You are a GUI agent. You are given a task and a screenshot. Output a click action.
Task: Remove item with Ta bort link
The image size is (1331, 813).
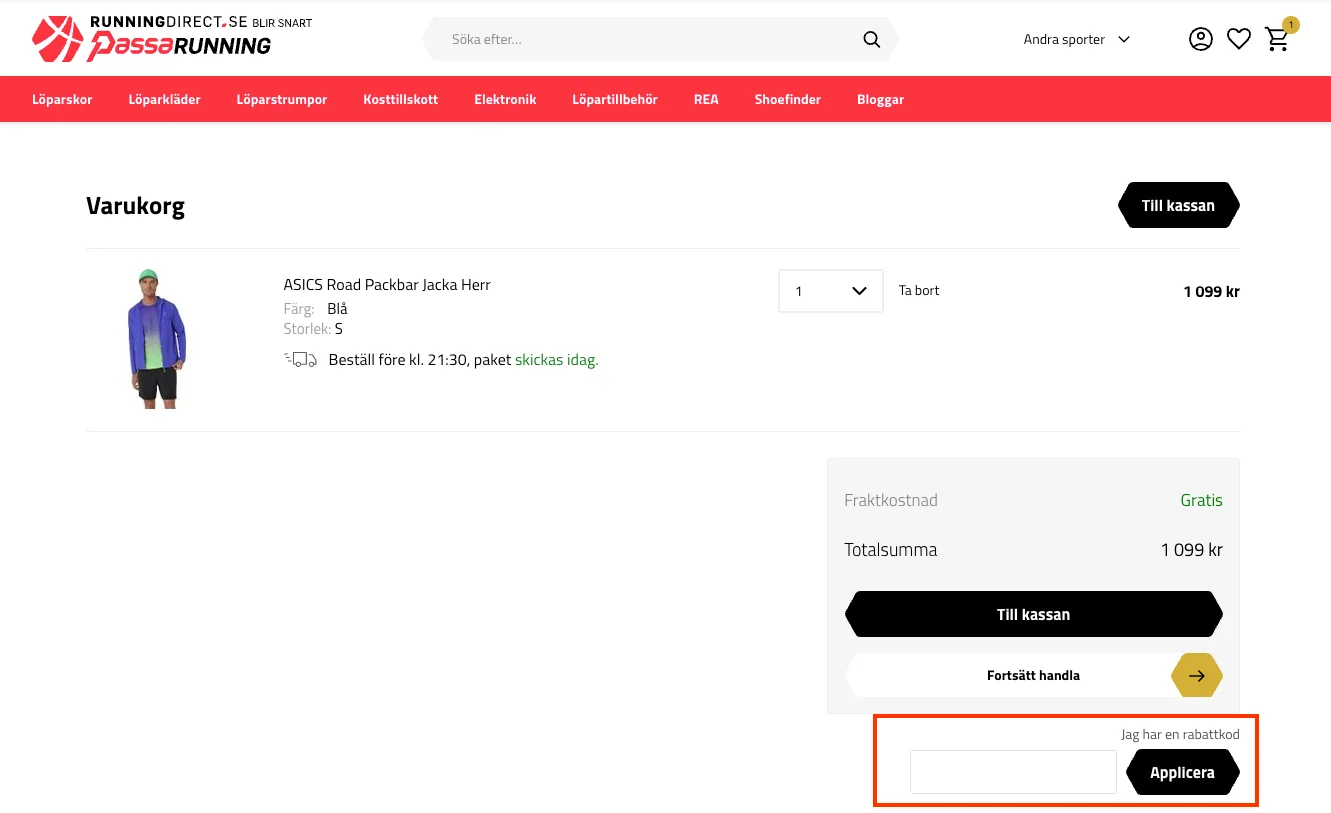click(918, 289)
